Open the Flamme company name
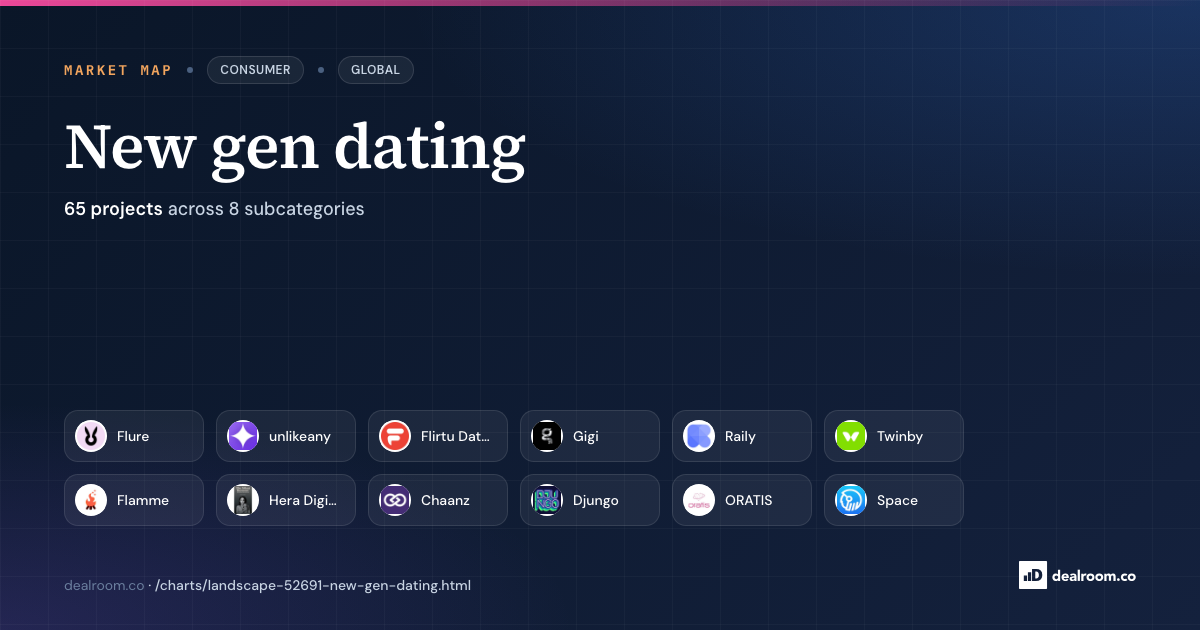The image size is (1200, 630). click(x=143, y=500)
